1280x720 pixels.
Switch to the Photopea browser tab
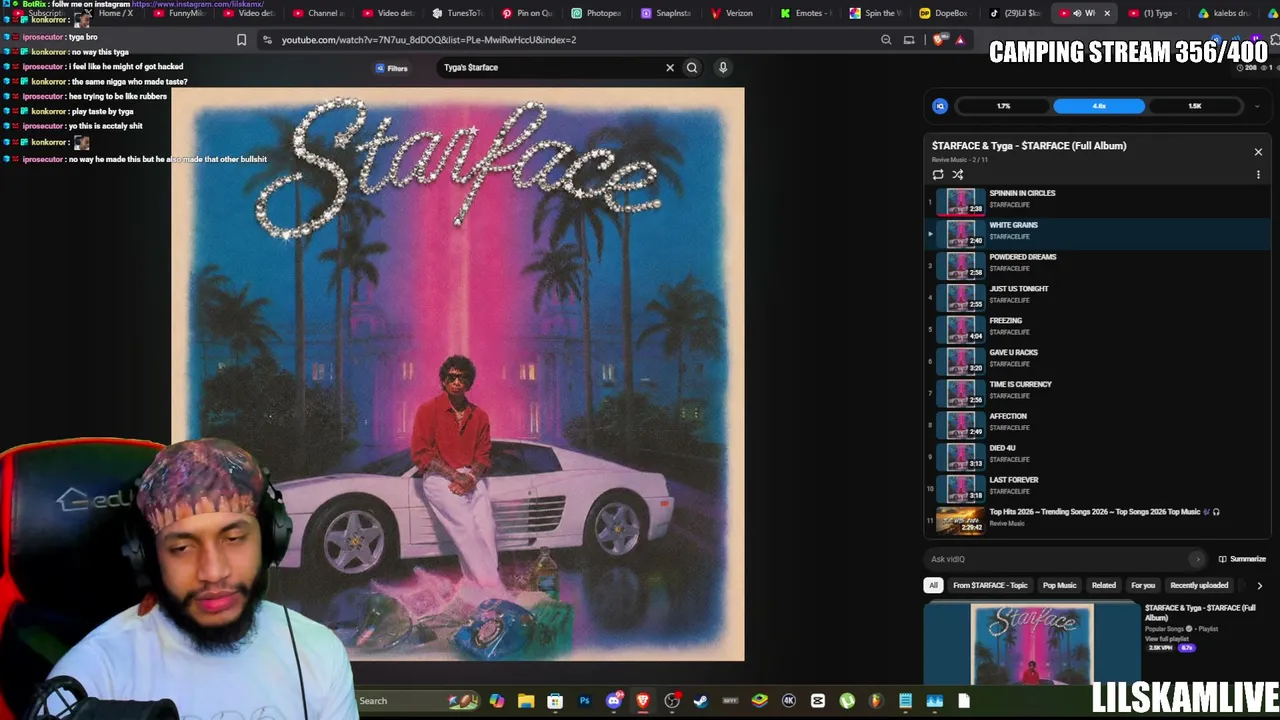click(596, 13)
